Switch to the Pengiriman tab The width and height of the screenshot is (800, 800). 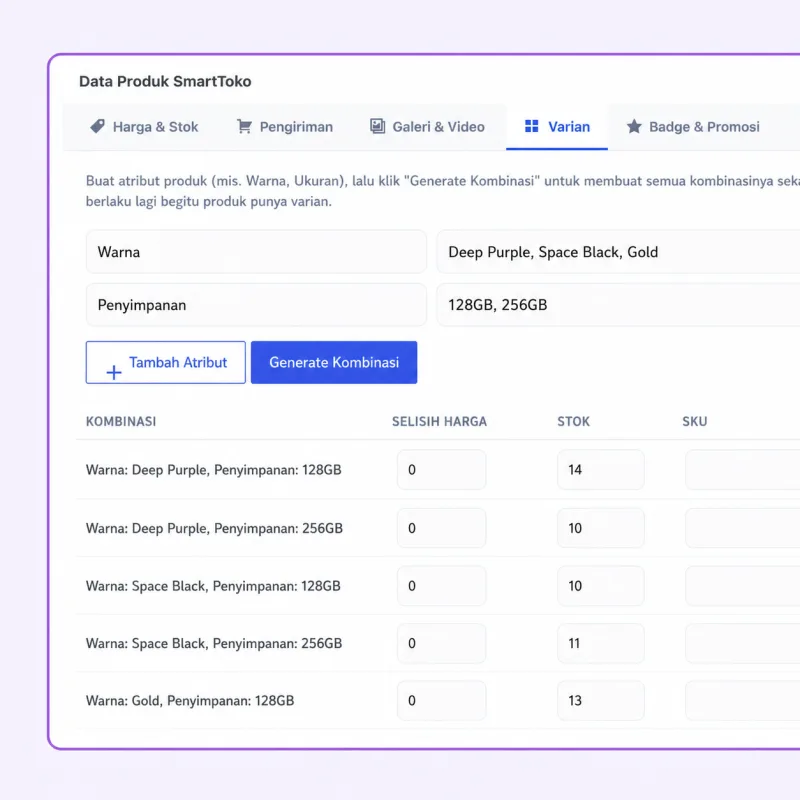285,127
